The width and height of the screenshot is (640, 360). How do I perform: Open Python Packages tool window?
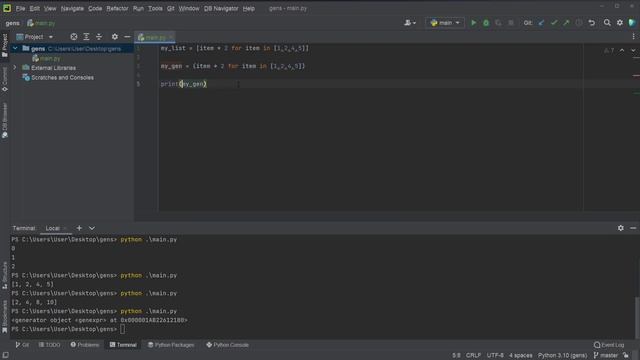tap(171, 345)
